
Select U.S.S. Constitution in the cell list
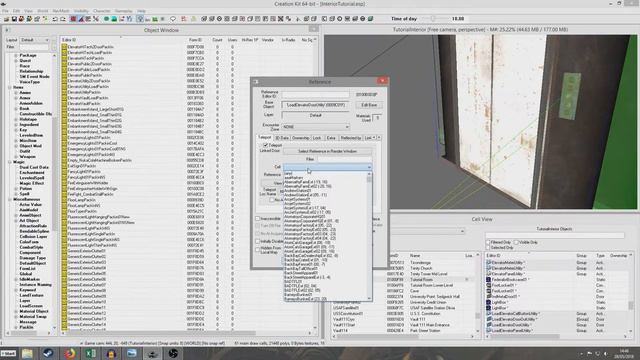pyautogui.click(x=426, y=313)
